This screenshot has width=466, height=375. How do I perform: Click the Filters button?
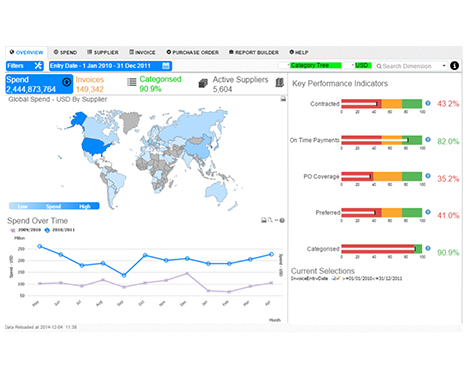[x=25, y=66]
